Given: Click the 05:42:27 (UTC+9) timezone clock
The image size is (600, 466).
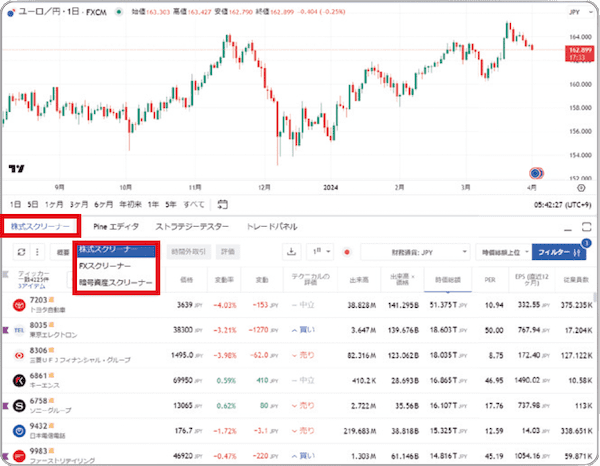Looking at the screenshot, I should click(x=562, y=205).
